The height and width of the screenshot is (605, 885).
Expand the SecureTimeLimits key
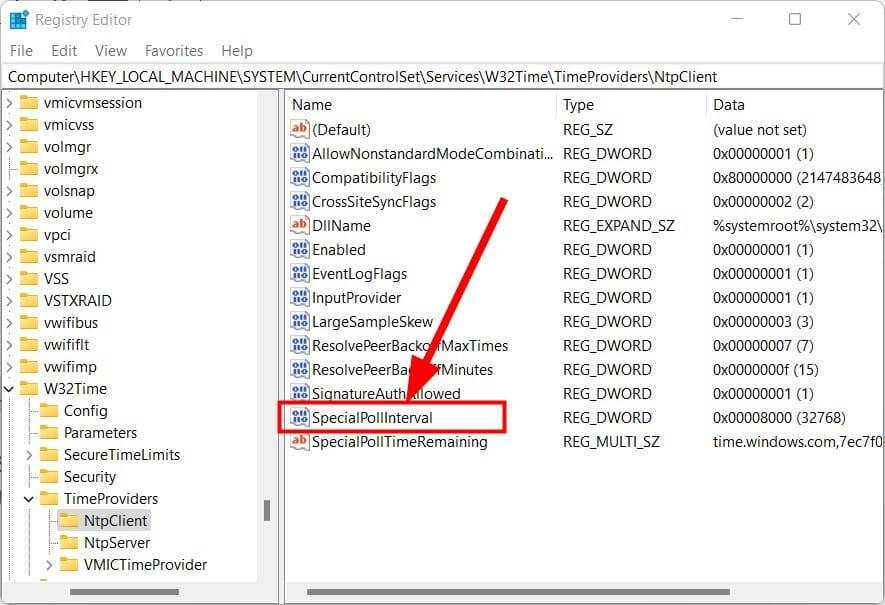click(x=29, y=454)
